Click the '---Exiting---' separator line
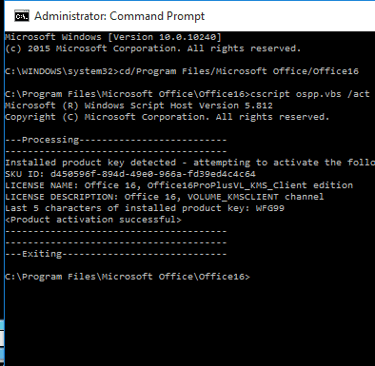 [116, 254]
